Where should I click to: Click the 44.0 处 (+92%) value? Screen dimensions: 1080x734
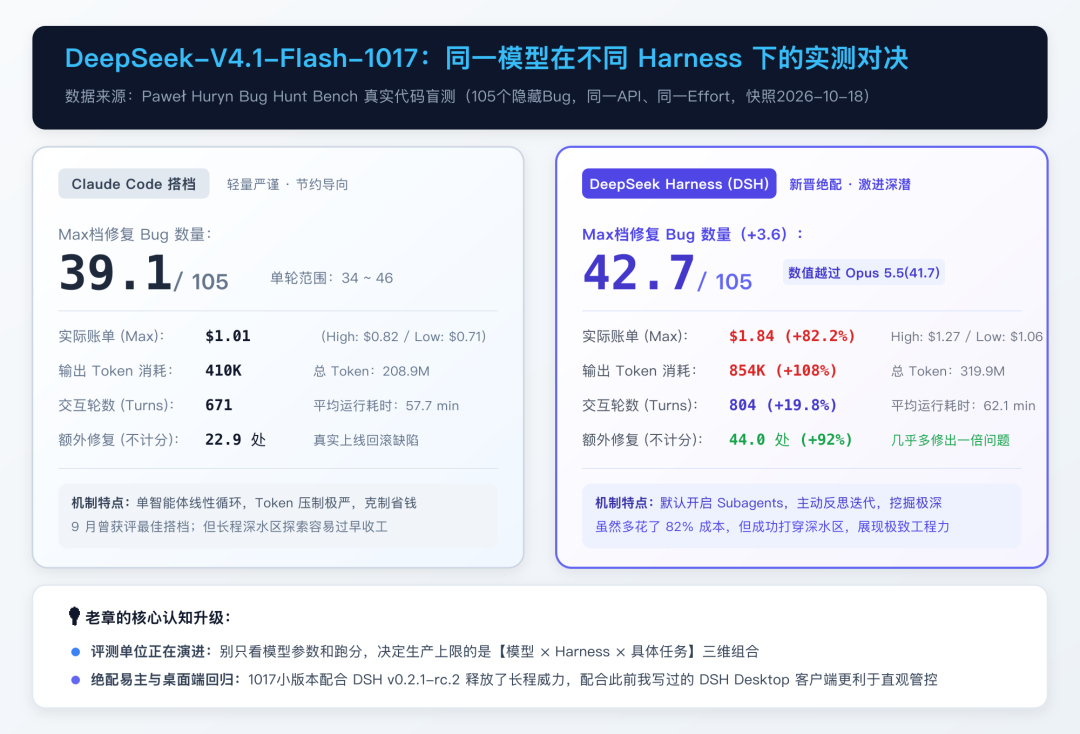coord(791,439)
